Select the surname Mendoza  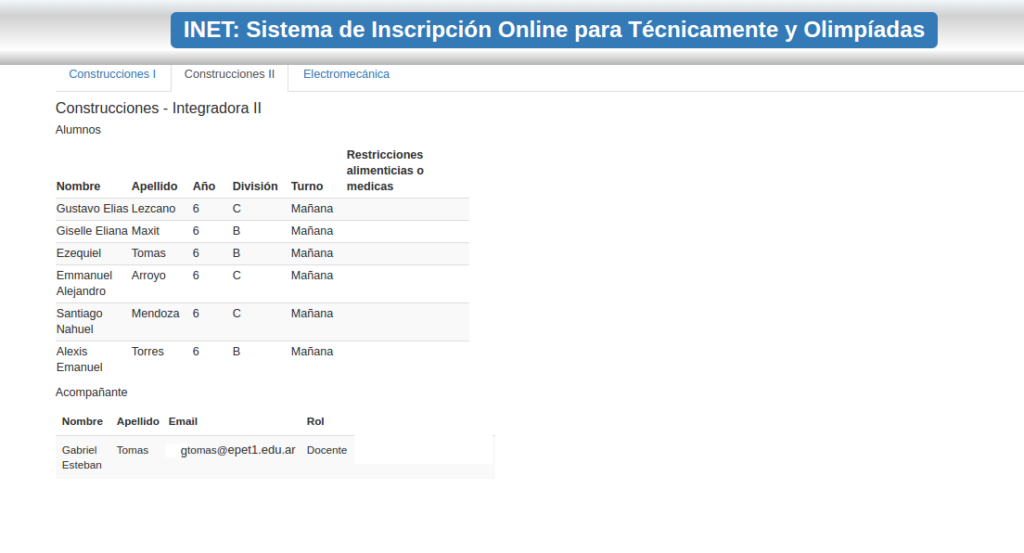tap(155, 313)
